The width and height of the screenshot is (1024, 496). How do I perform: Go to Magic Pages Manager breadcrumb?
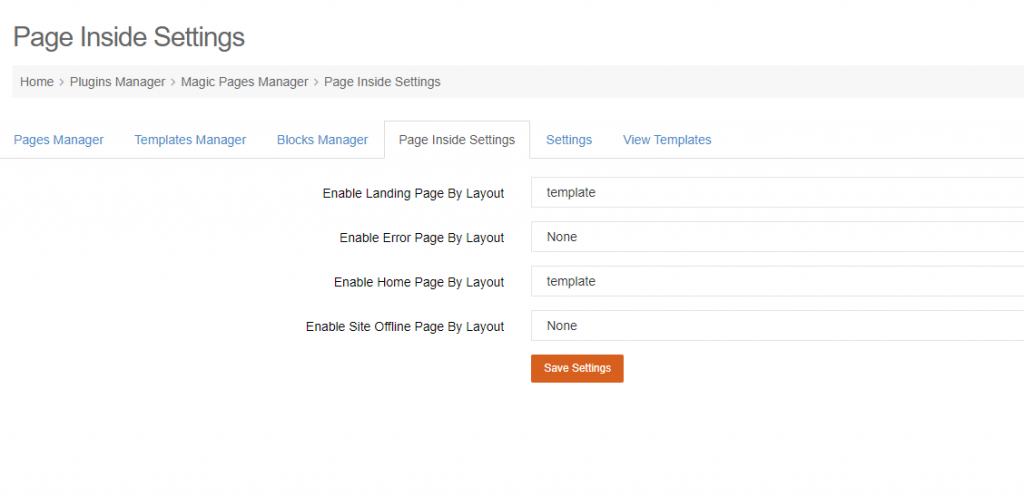click(x=244, y=82)
